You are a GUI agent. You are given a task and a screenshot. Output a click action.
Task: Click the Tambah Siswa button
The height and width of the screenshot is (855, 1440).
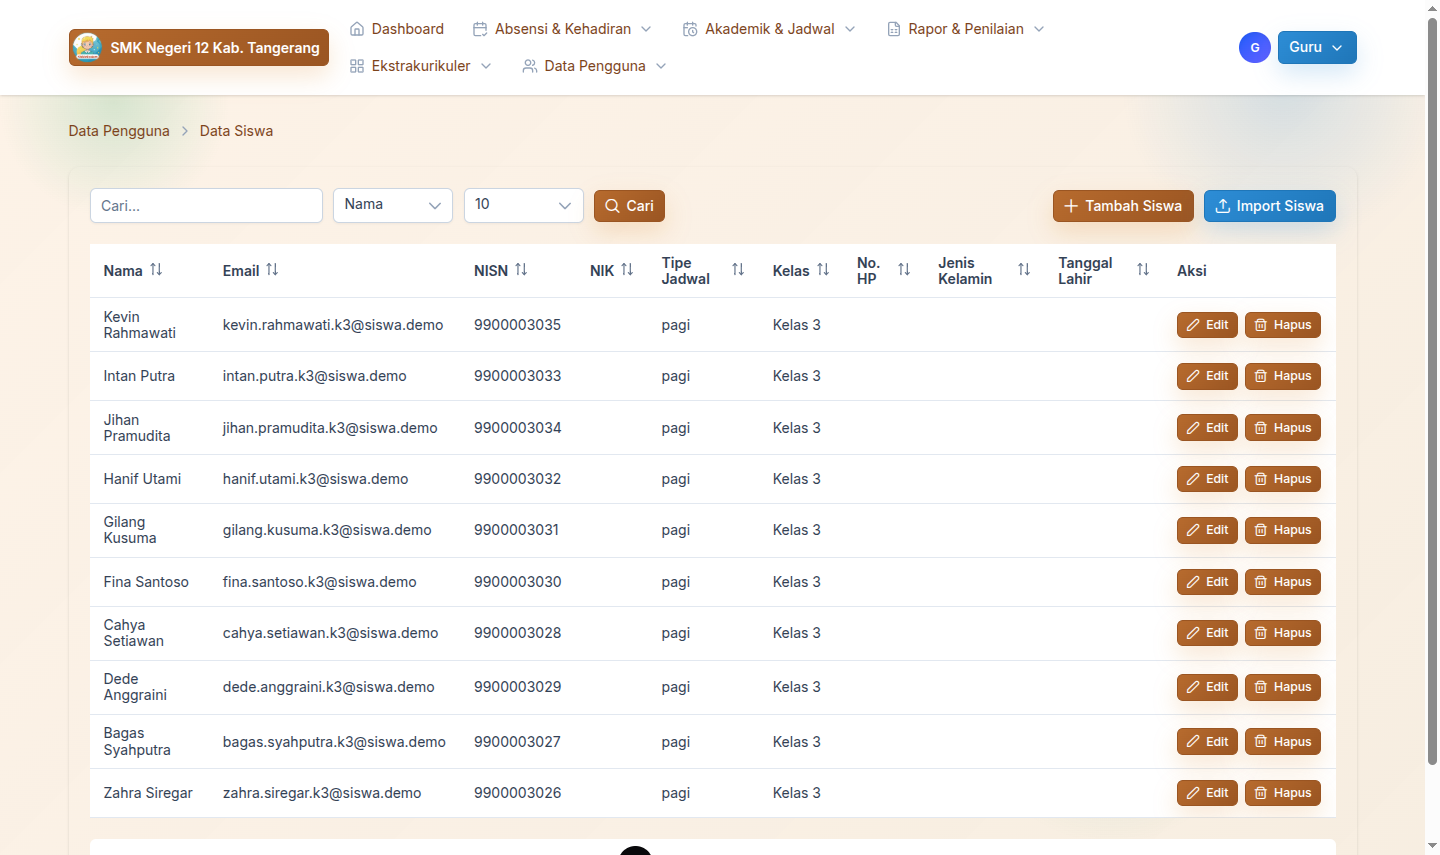pyautogui.click(x=1123, y=206)
